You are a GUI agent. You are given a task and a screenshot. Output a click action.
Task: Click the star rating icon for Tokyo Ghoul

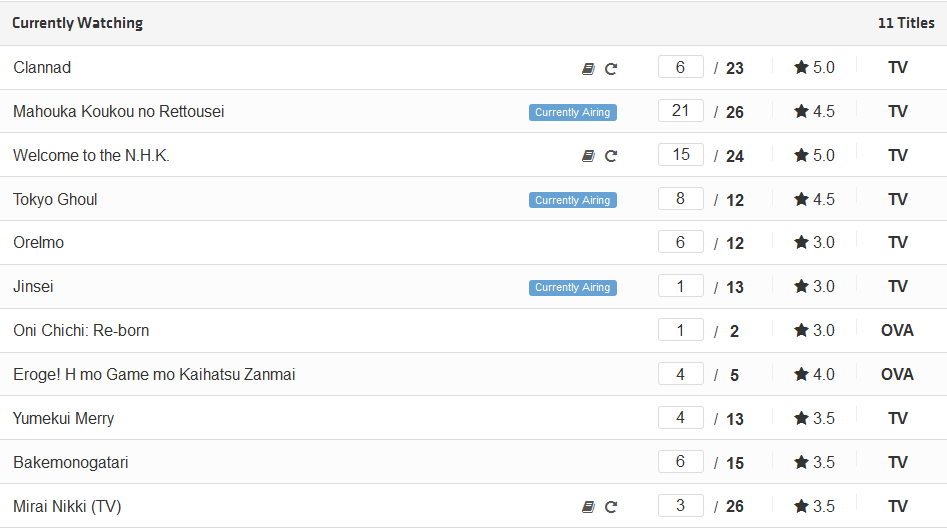[x=801, y=199]
